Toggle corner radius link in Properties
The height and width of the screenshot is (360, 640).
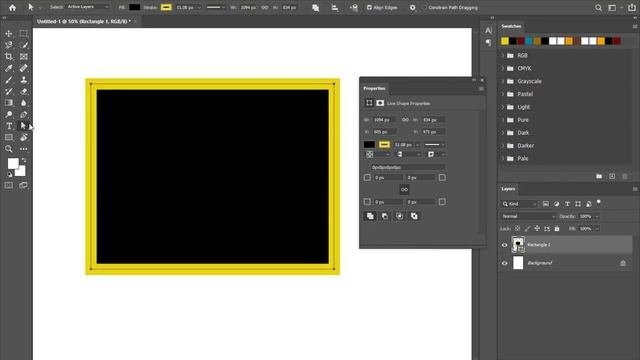404,189
